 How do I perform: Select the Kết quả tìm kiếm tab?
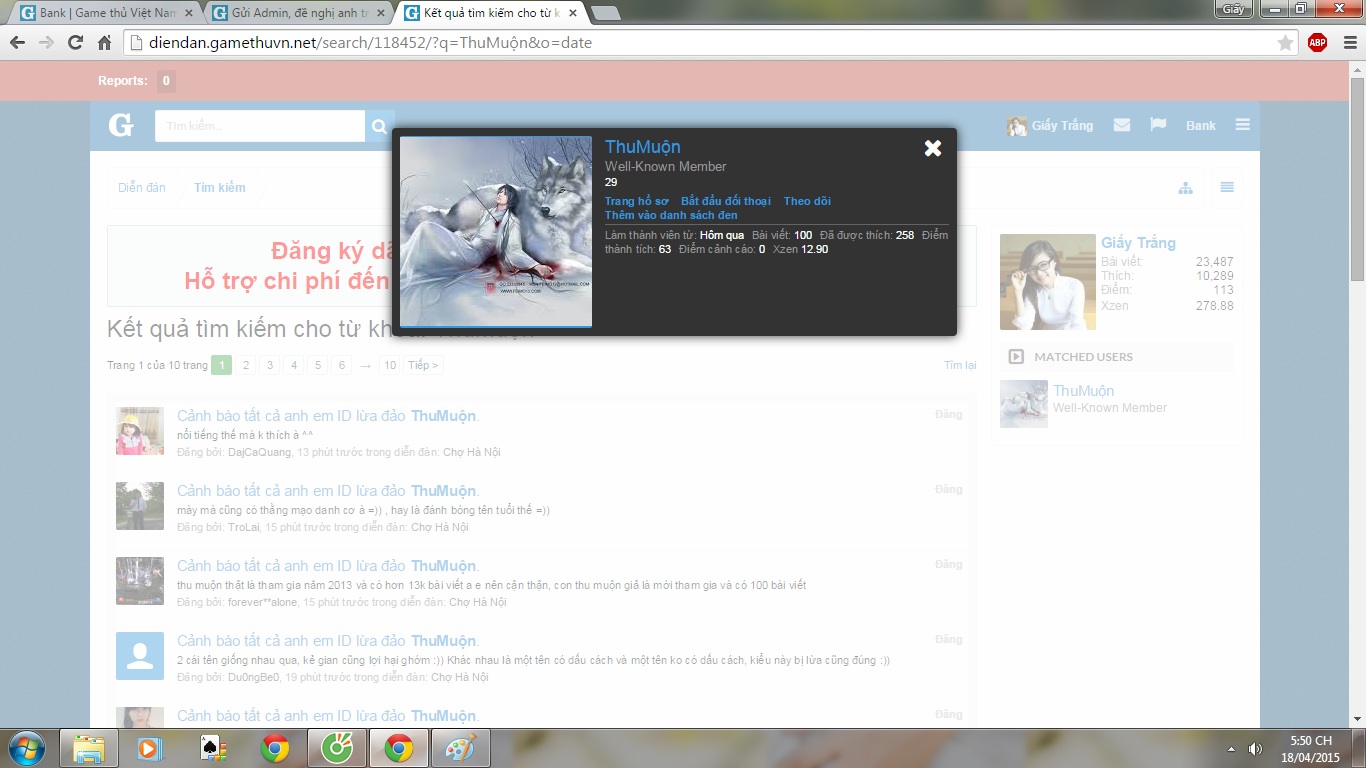pos(490,13)
